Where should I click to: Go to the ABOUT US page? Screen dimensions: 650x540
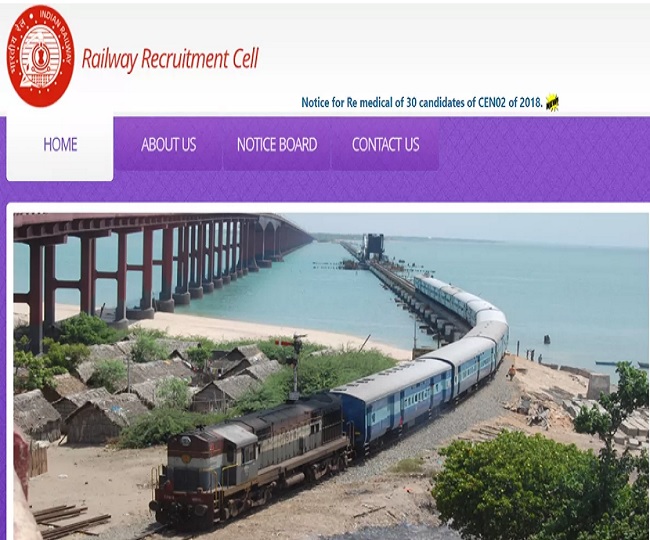(168, 145)
